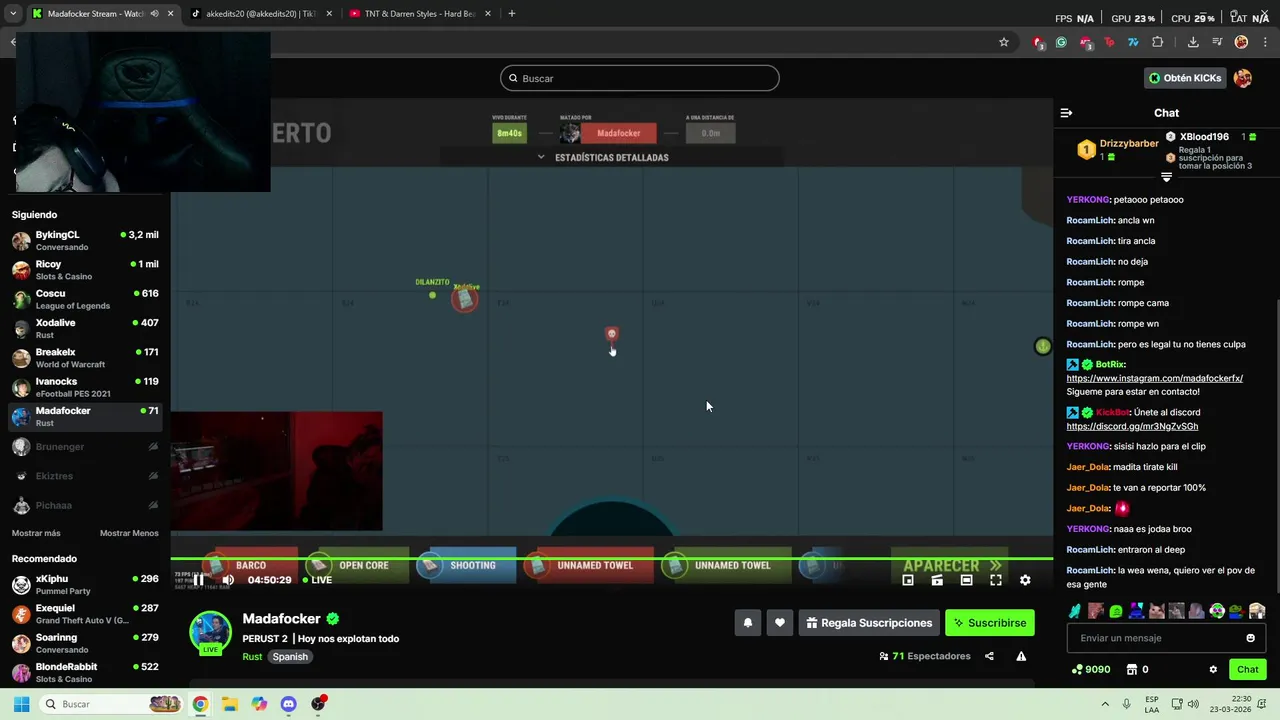Click Mostrar más in sidebar
Viewport: 1280px width, 720px height.
click(36, 533)
